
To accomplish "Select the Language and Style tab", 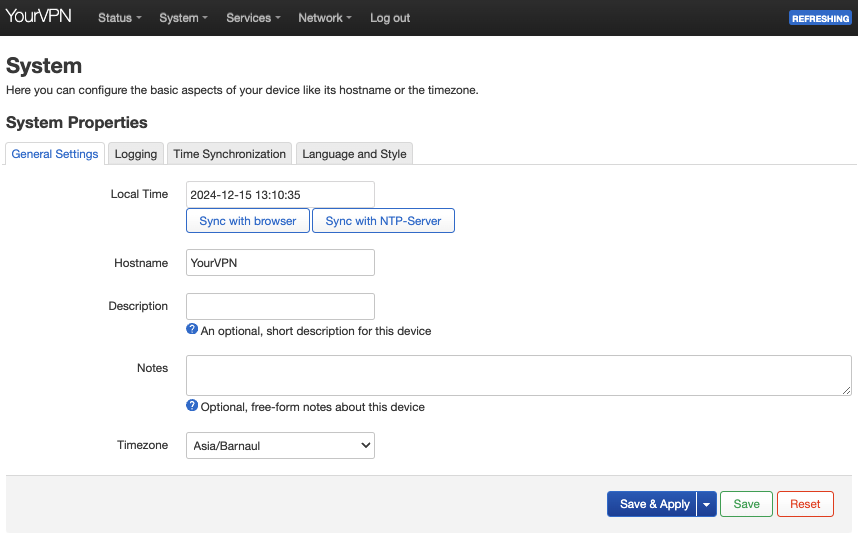I will [354, 154].
